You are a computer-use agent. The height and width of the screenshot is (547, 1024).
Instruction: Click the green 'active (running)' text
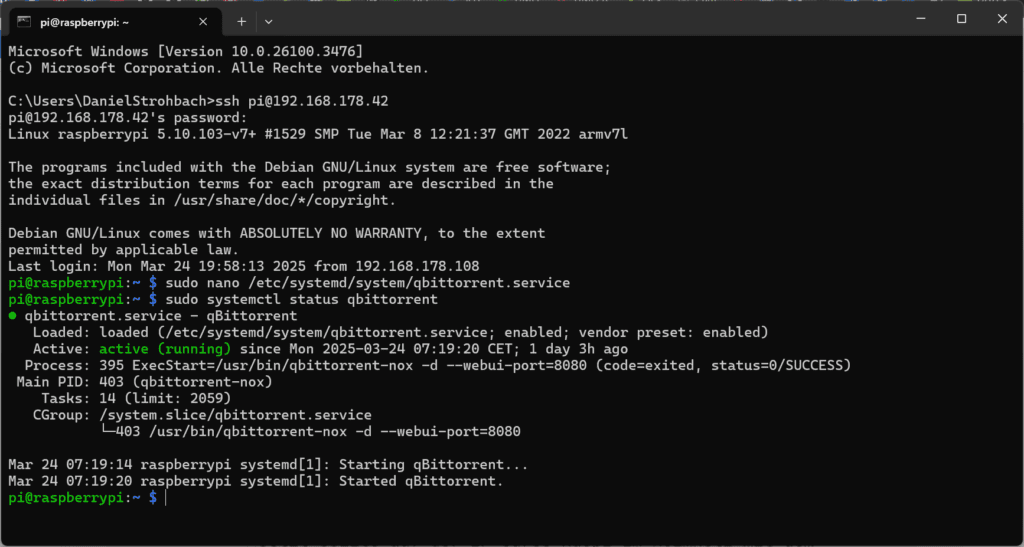(165, 349)
